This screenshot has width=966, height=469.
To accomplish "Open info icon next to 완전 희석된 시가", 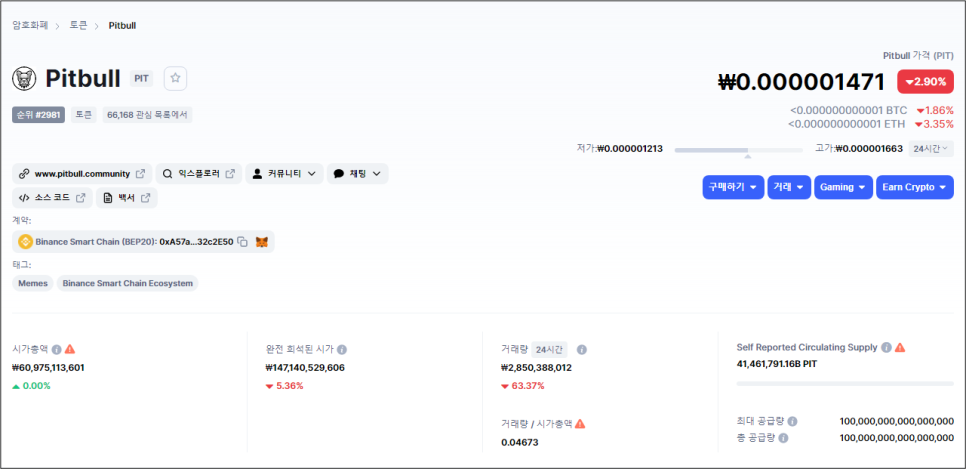I will click(342, 349).
